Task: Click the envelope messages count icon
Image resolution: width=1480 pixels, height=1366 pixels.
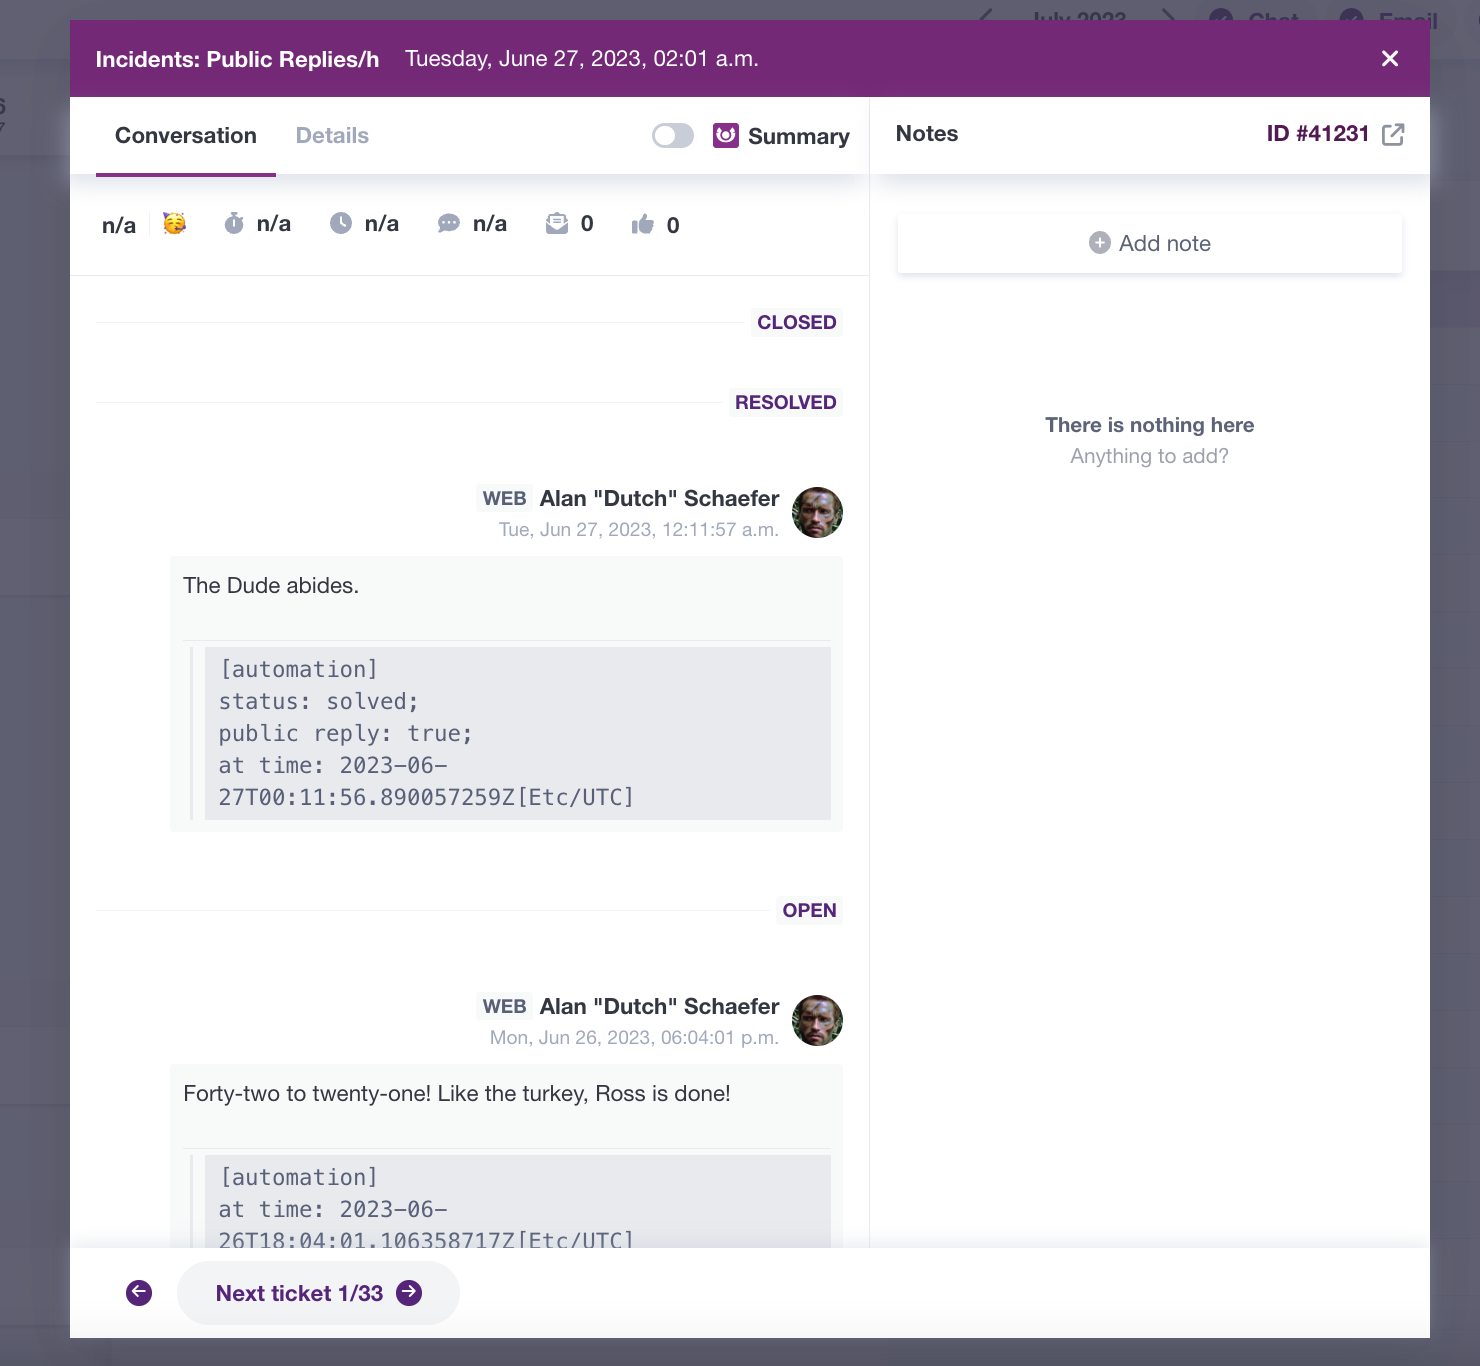Action: point(557,223)
